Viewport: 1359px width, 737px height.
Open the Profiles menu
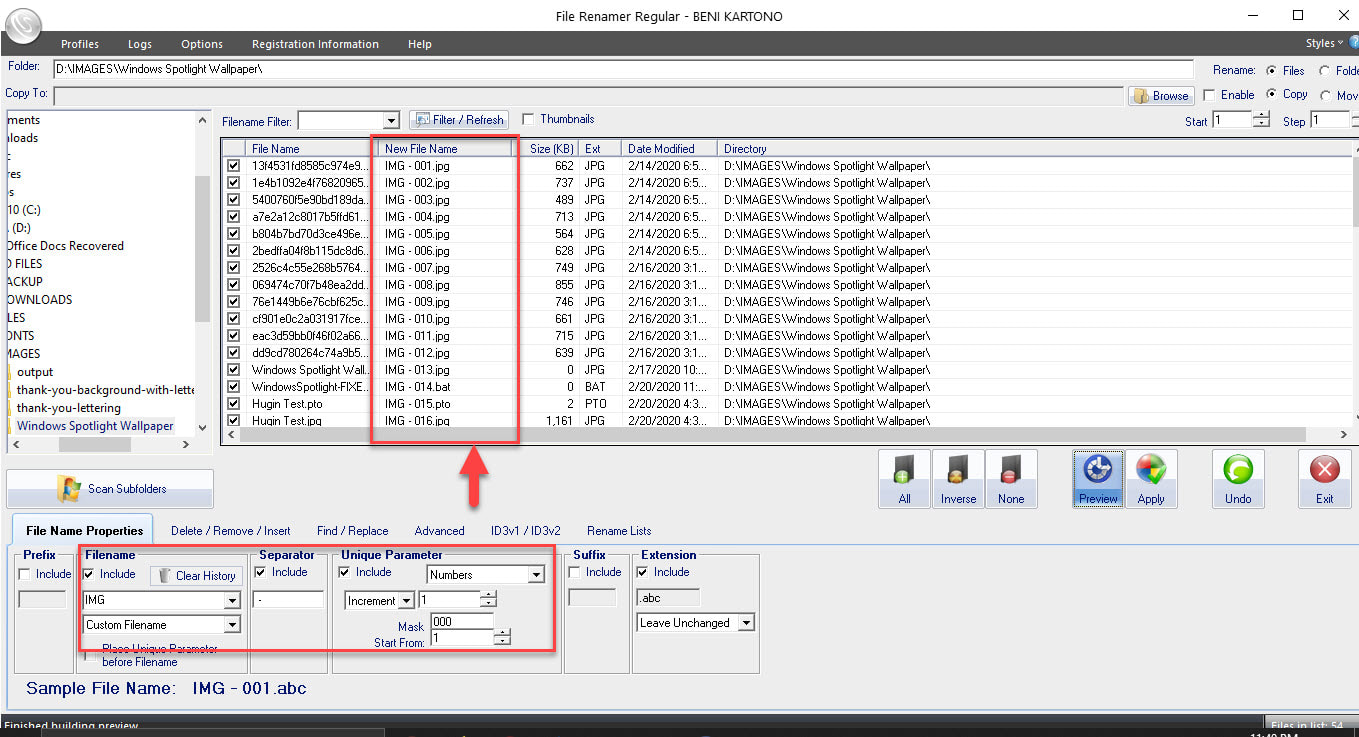(x=80, y=44)
